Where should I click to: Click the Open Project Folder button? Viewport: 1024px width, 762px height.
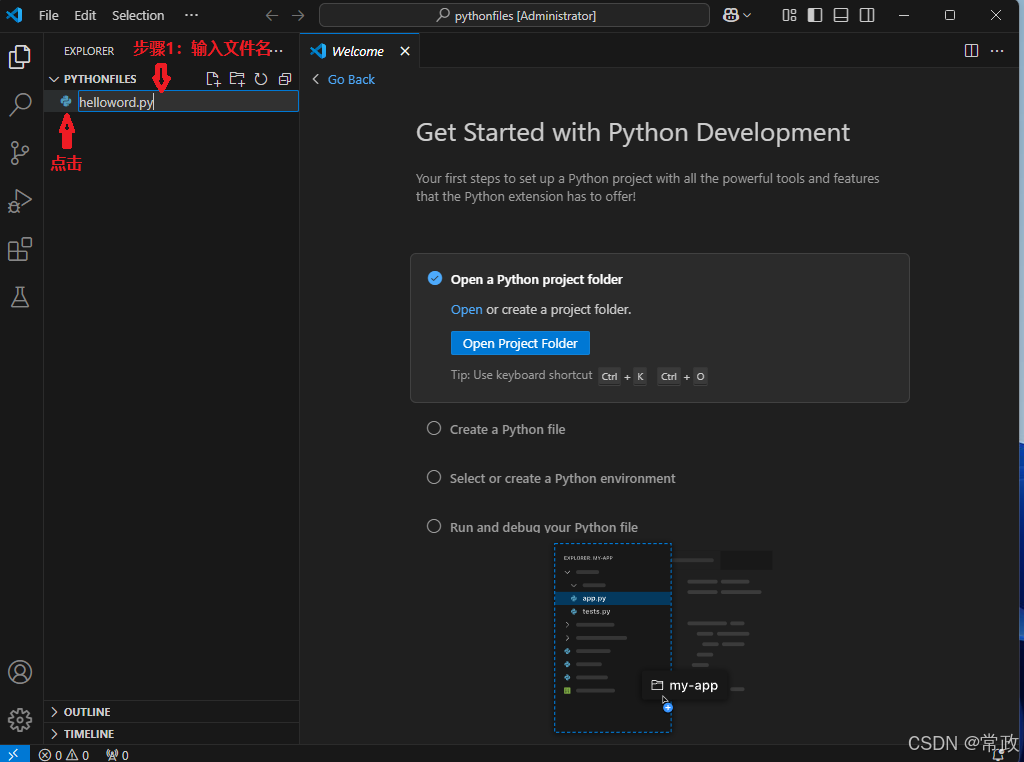[520, 343]
